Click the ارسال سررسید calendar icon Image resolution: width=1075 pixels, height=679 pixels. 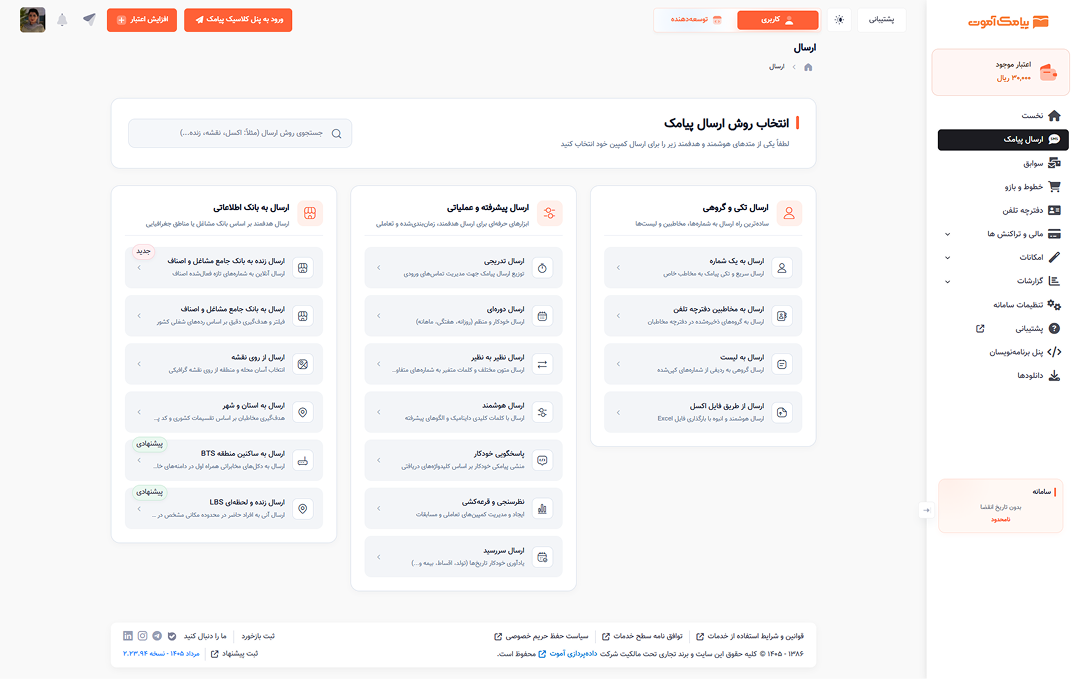pyautogui.click(x=542, y=557)
